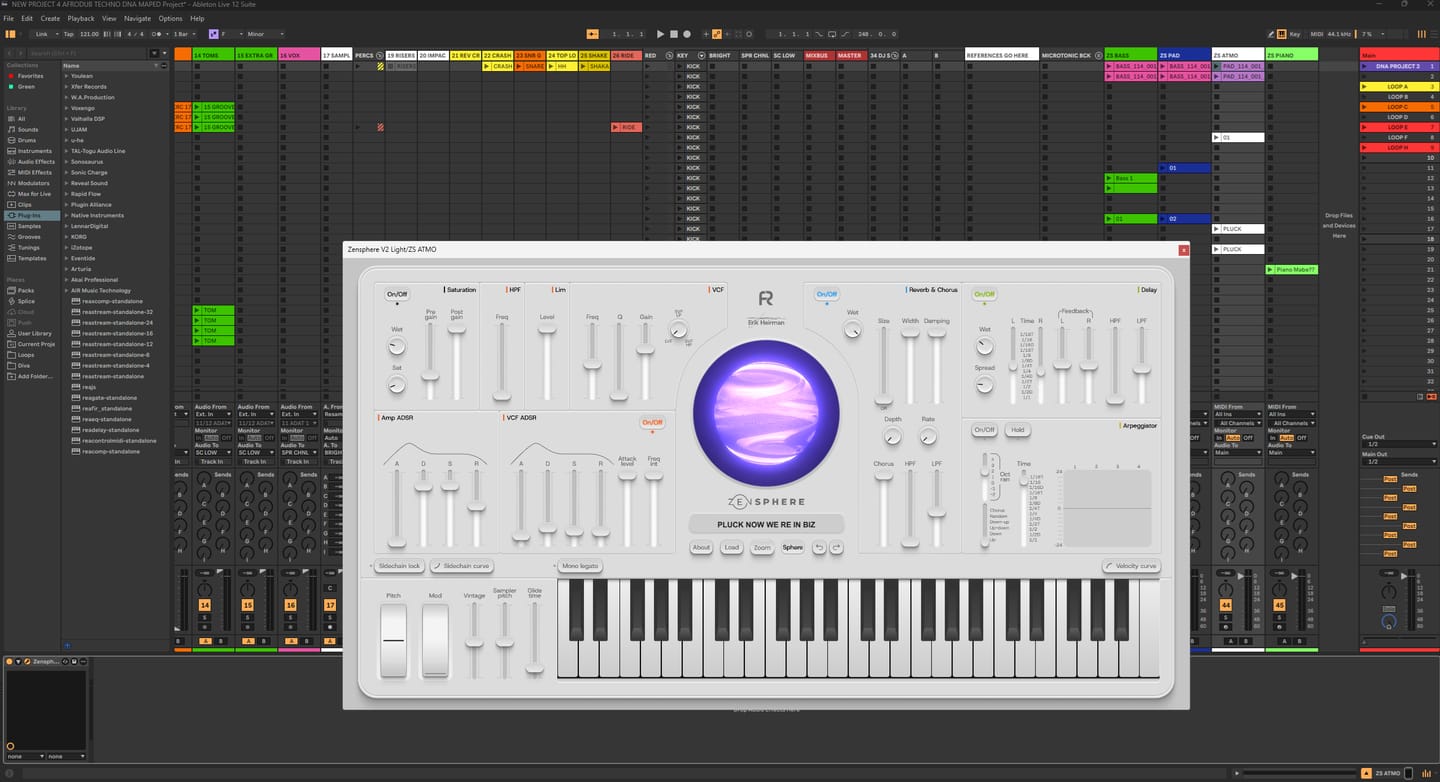Image resolution: width=1440 pixels, height=782 pixels.
Task: Show the Sounds category in browser
Action: click(28, 129)
